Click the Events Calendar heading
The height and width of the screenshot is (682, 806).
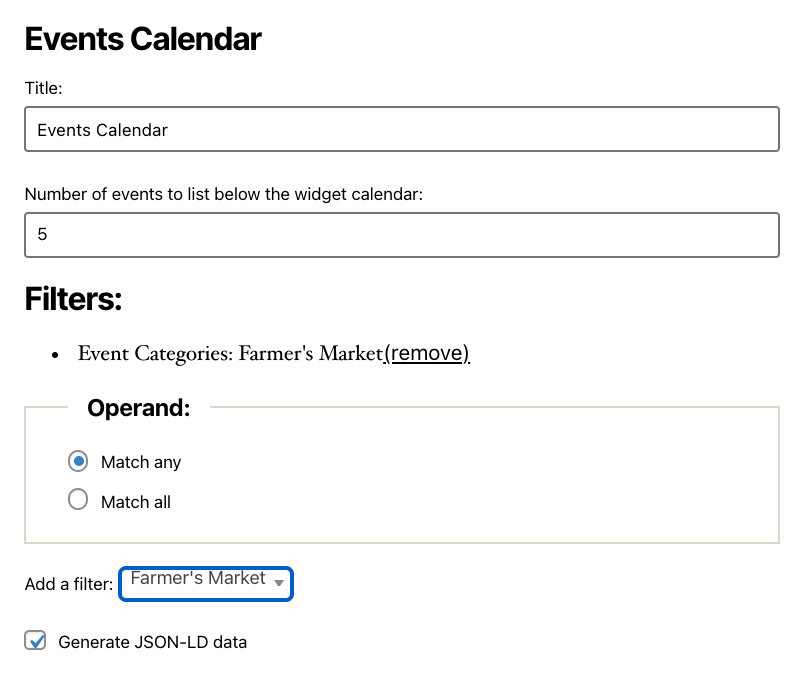[143, 40]
